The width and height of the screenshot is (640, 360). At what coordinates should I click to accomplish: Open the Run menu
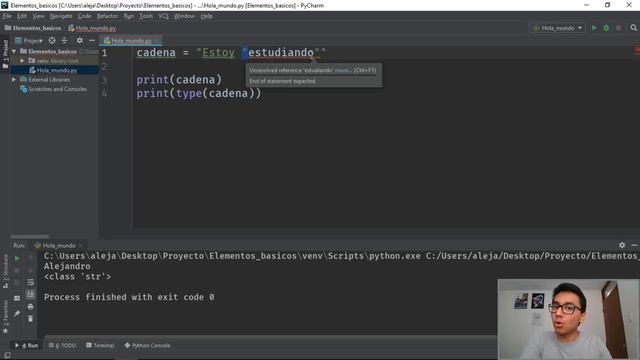pyautogui.click(x=129, y=16)
